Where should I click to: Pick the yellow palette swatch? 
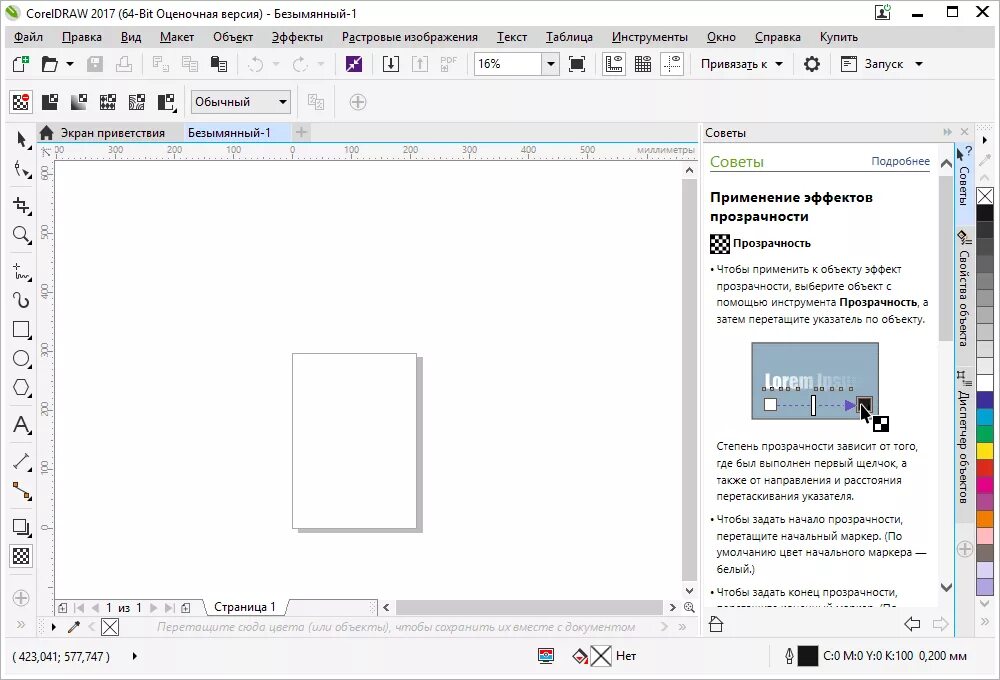[x=985, y=450]
